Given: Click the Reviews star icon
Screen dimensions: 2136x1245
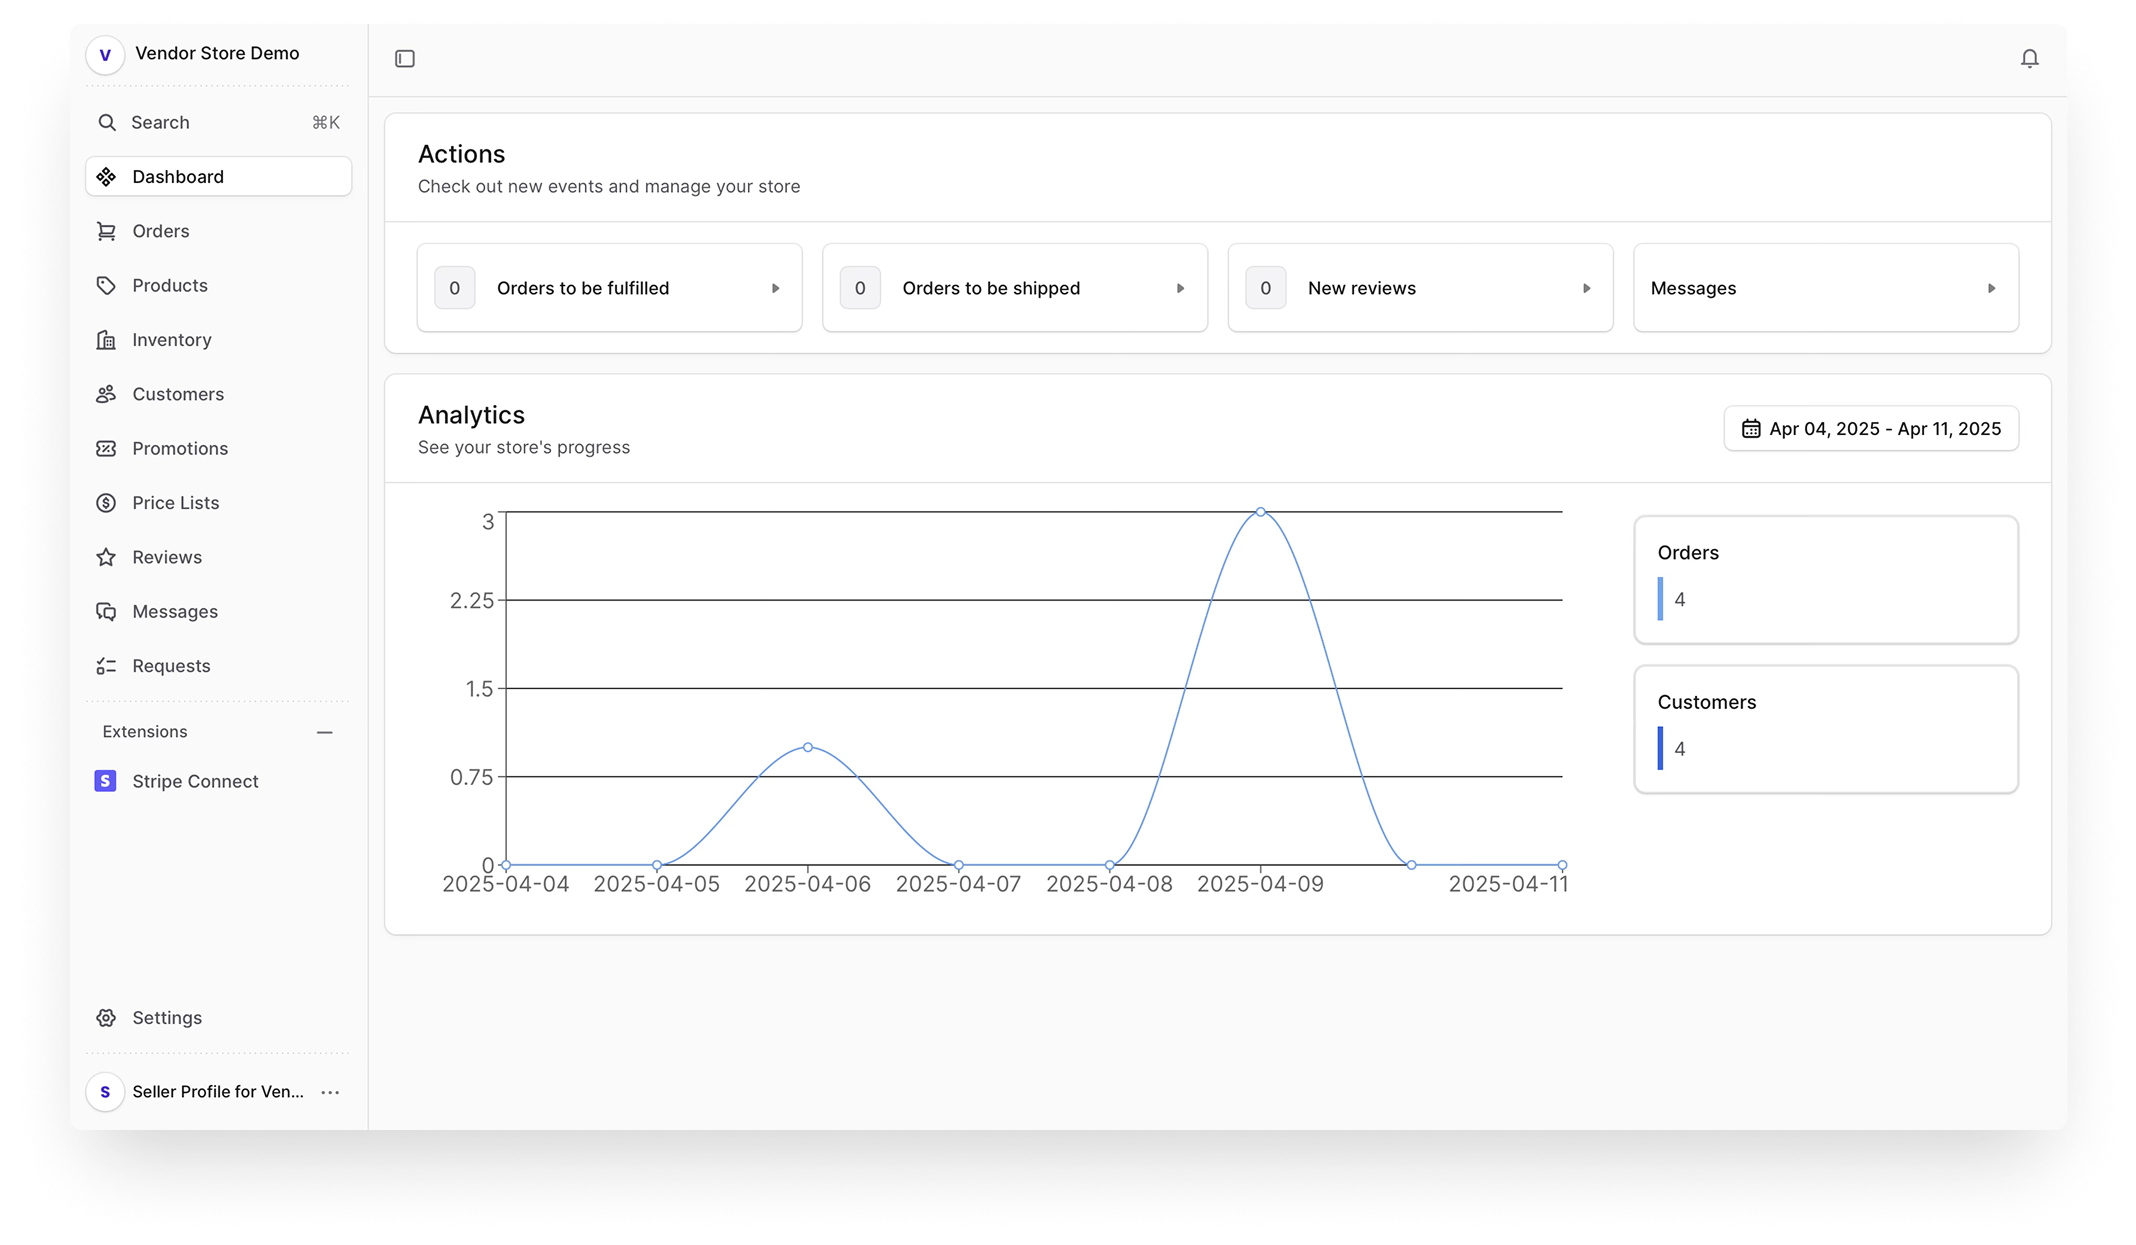Looking at the screenshot, I should (x=106, y=557).
